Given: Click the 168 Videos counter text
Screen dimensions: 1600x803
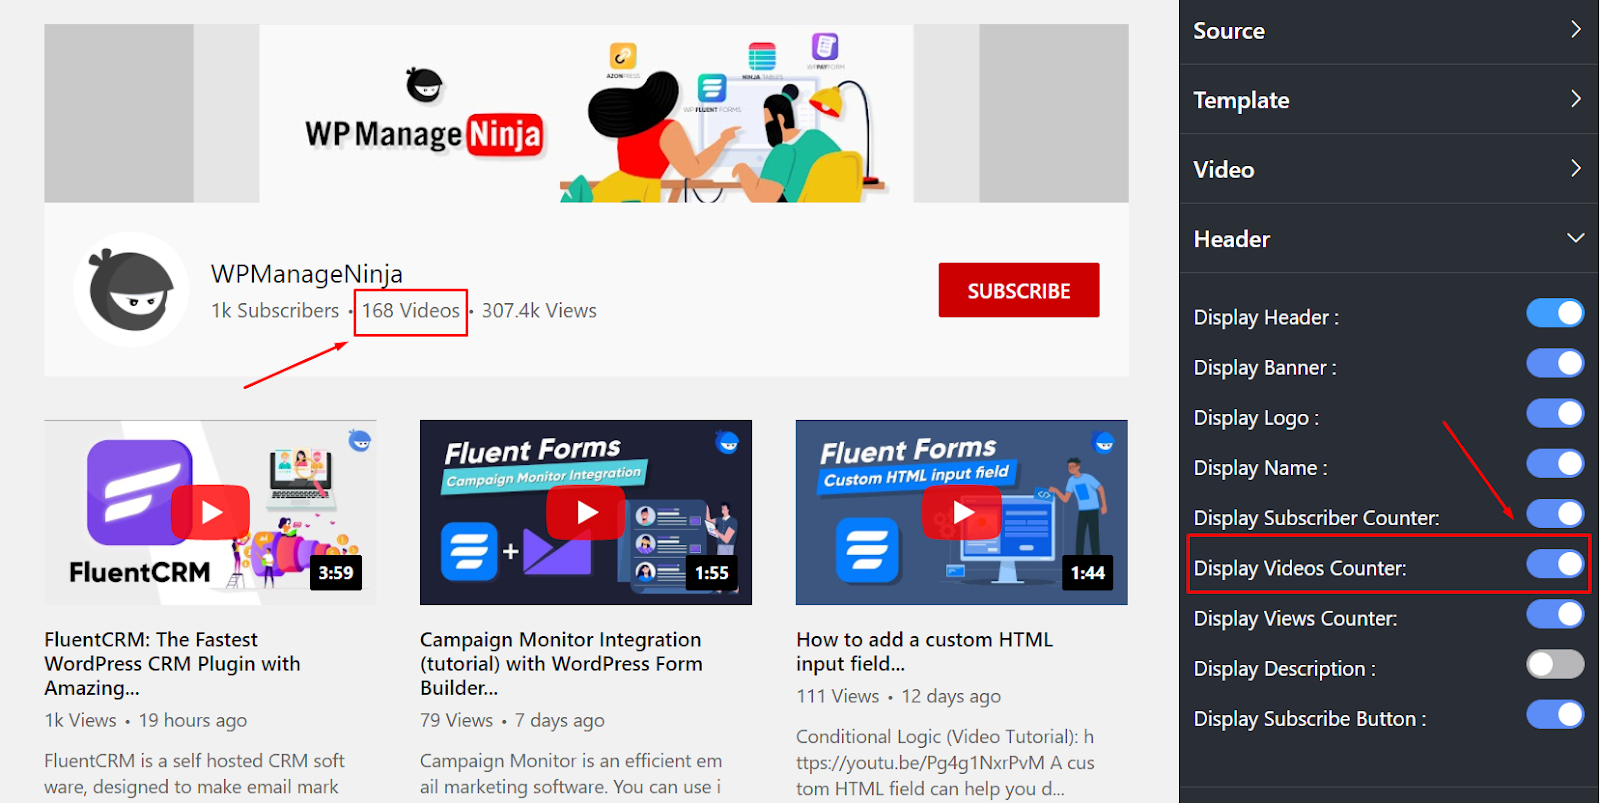Looking at the screenshot, I should [x=411, y=311].
